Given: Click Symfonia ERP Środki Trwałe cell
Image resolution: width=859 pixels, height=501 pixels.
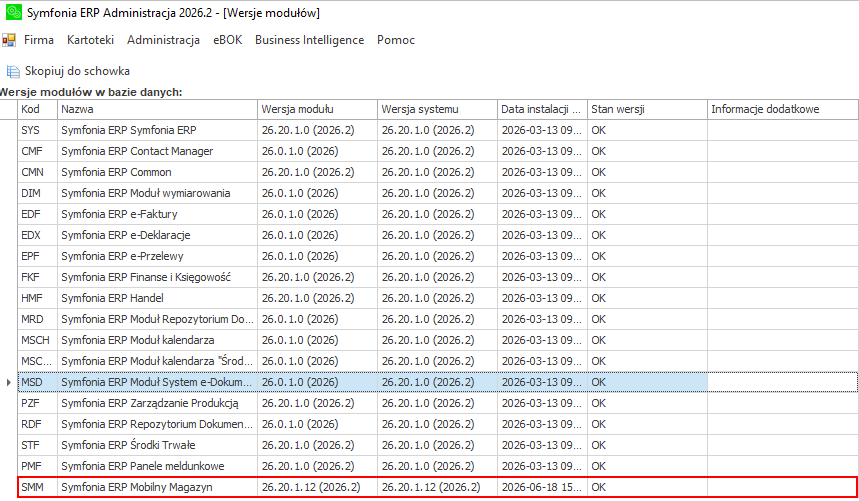Looking at the screenshot, I should pyautogui.click(x=157, y=445).
